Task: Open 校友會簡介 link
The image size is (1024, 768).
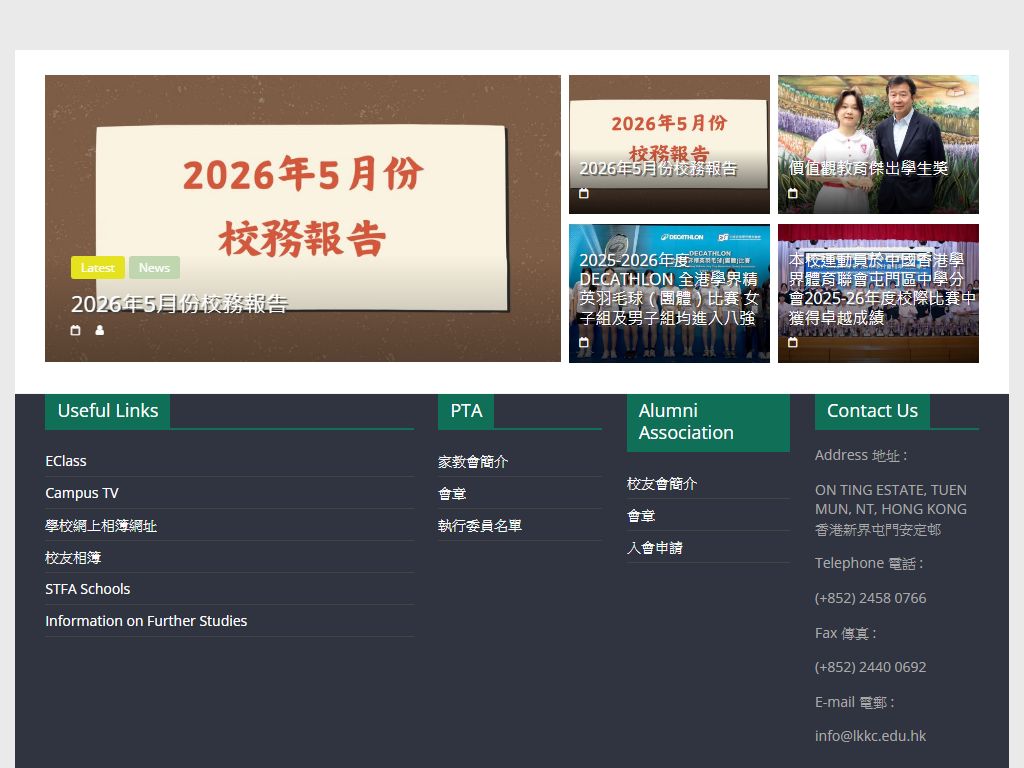Action: coord(662,484)
